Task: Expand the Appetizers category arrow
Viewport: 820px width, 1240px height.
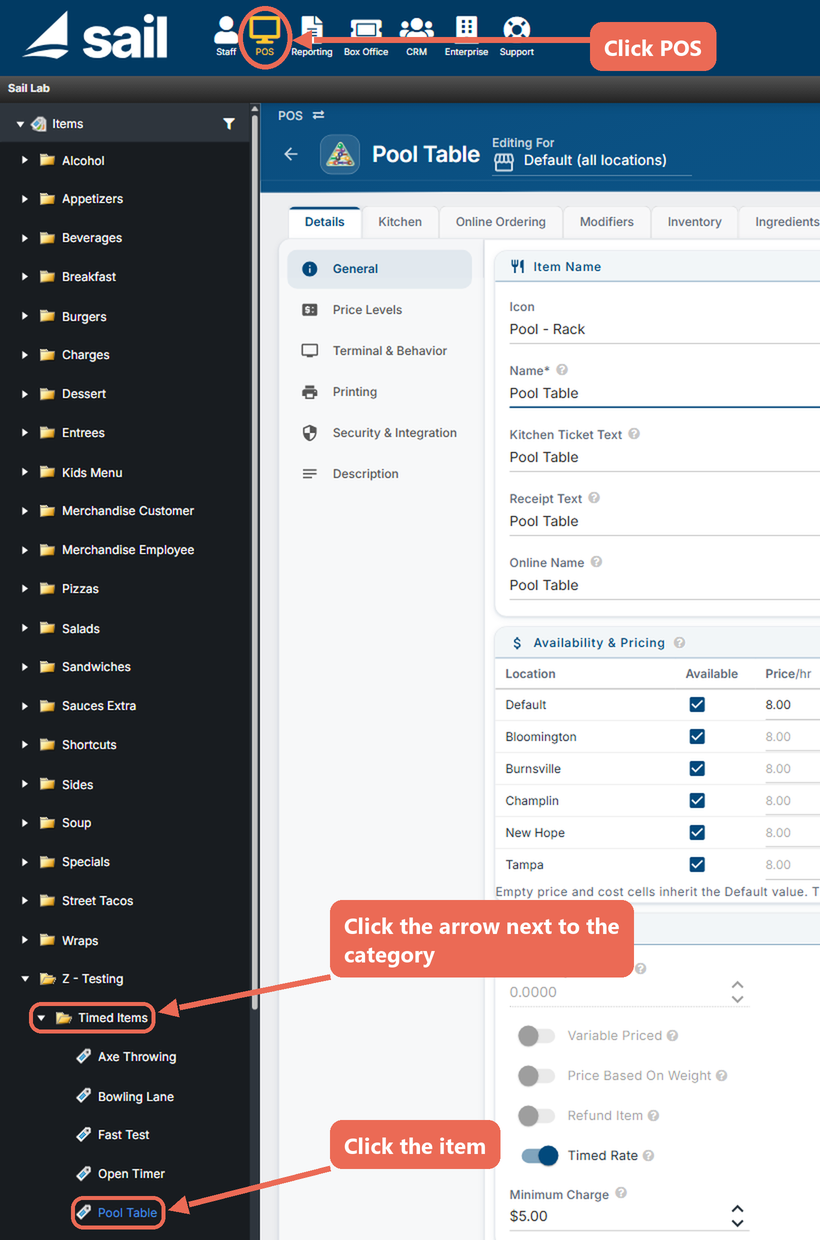Action: tap(25, 199)
